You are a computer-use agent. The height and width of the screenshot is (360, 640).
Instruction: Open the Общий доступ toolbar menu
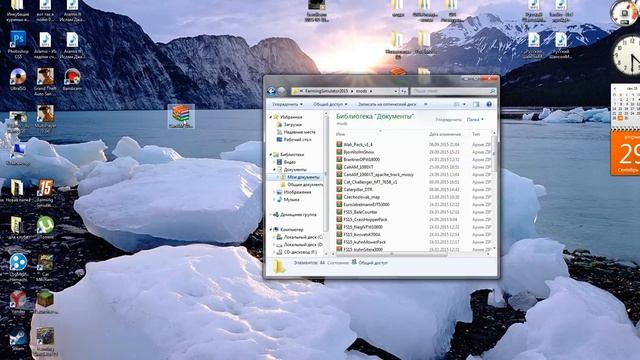(x=330, y=104)
